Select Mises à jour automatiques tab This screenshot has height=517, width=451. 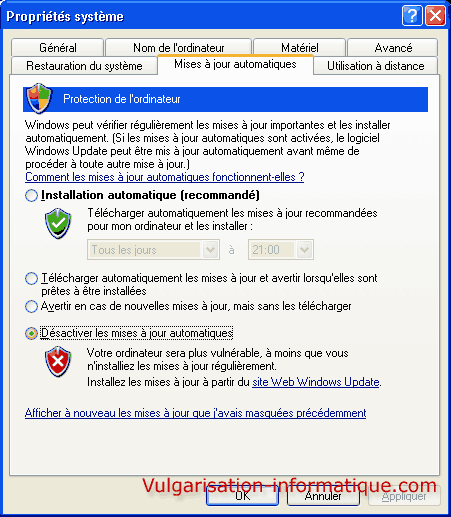point(235,64)
